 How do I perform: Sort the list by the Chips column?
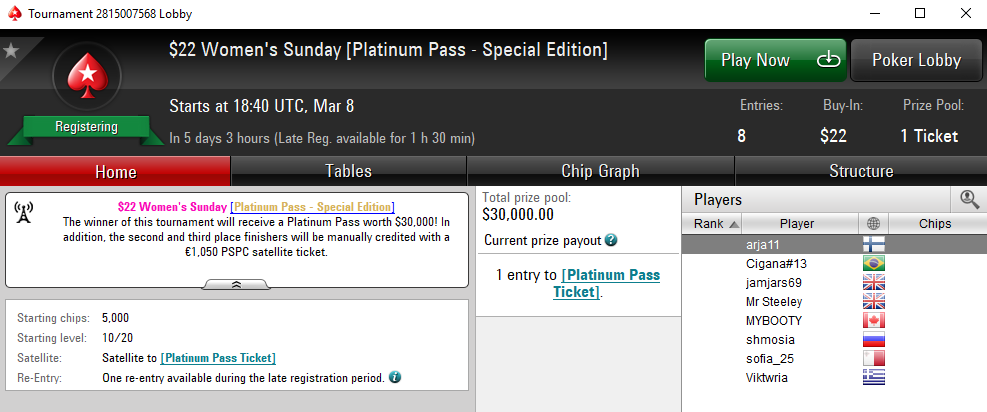pos(937,223)
